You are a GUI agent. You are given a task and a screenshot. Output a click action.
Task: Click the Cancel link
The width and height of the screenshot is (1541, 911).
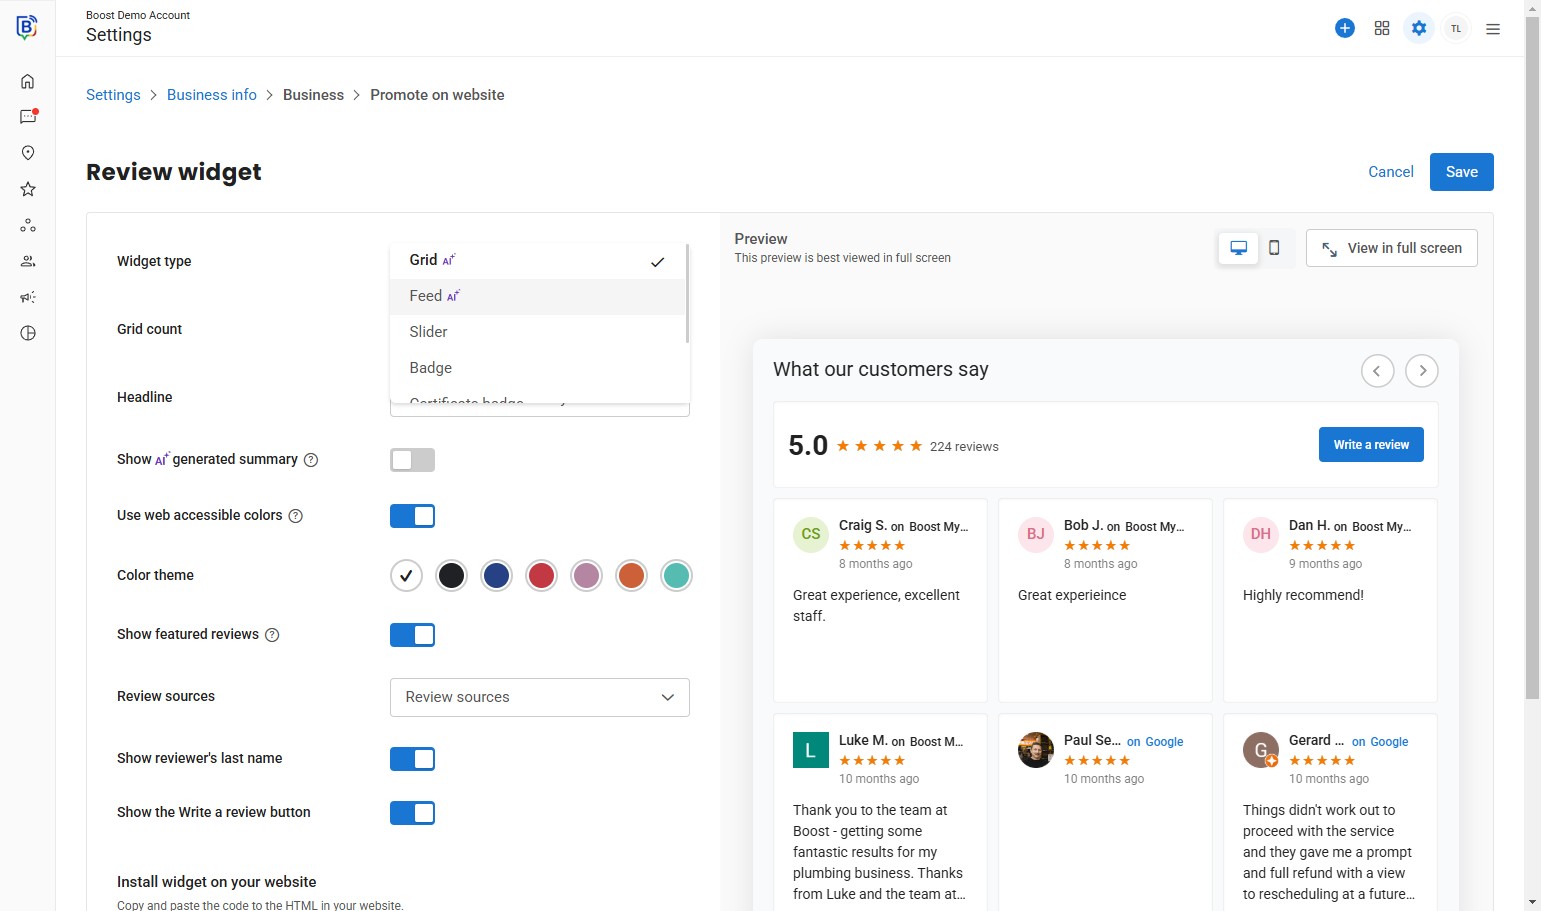[1390, 172]
